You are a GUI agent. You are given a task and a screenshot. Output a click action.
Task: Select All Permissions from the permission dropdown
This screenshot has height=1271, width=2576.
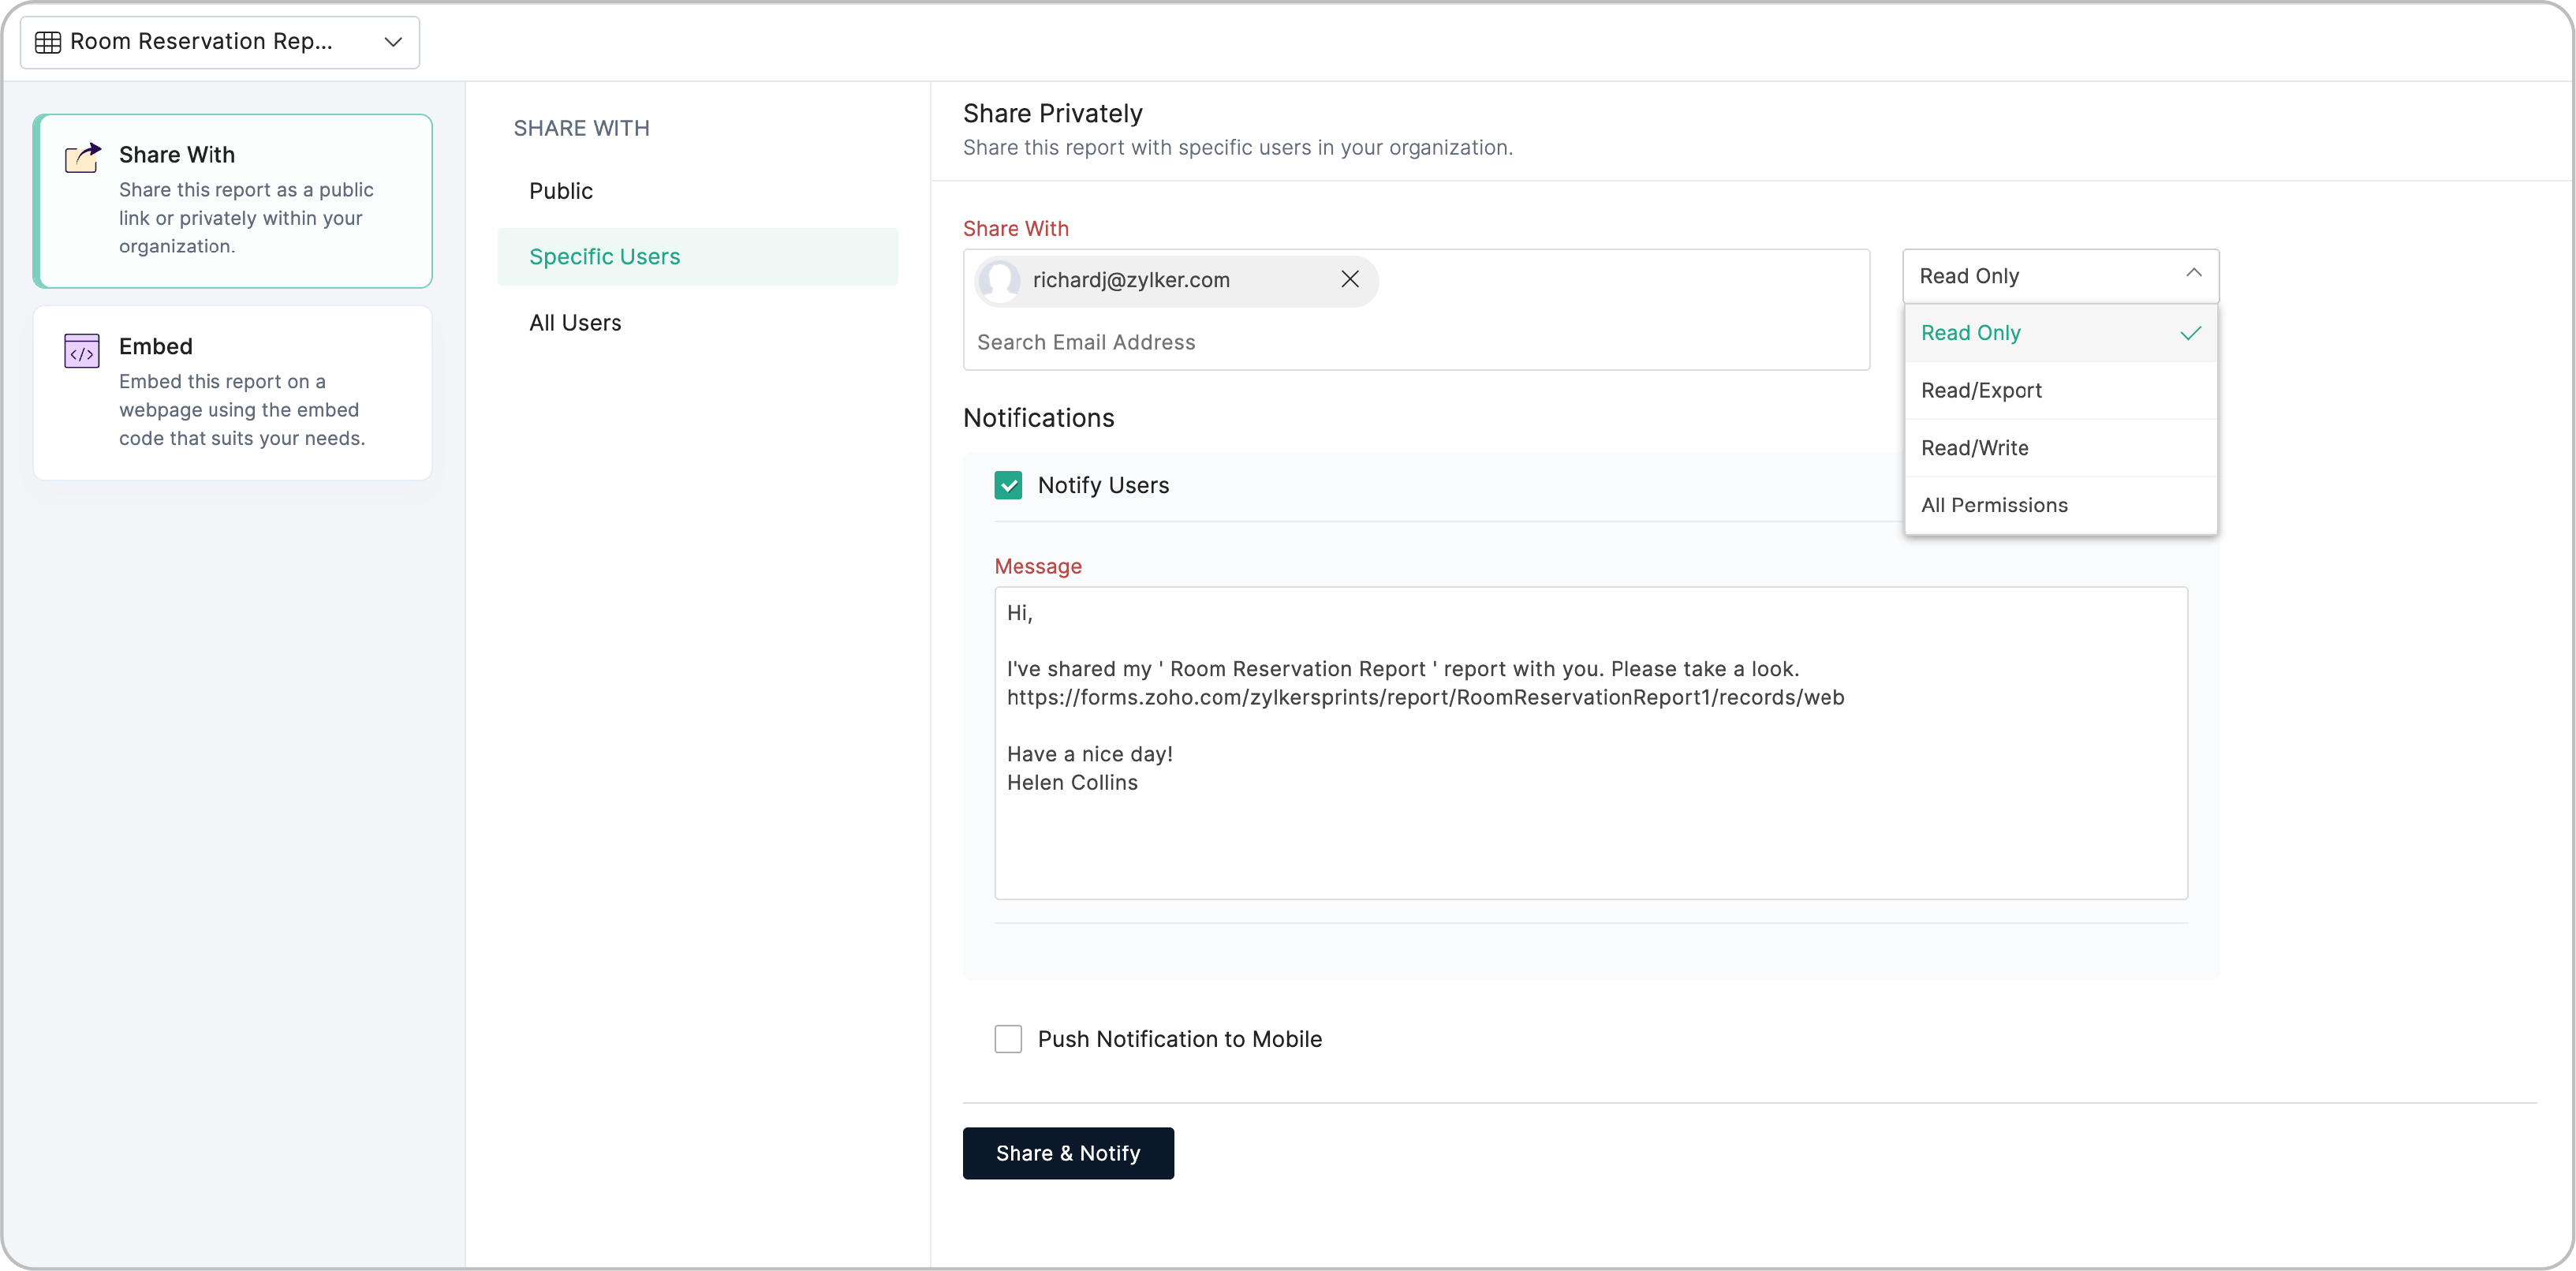[1994, 505]
